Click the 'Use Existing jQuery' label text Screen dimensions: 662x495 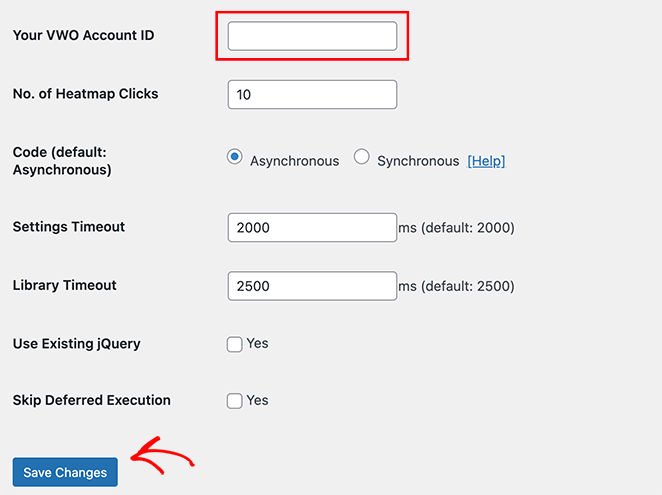tap(77, 344)
